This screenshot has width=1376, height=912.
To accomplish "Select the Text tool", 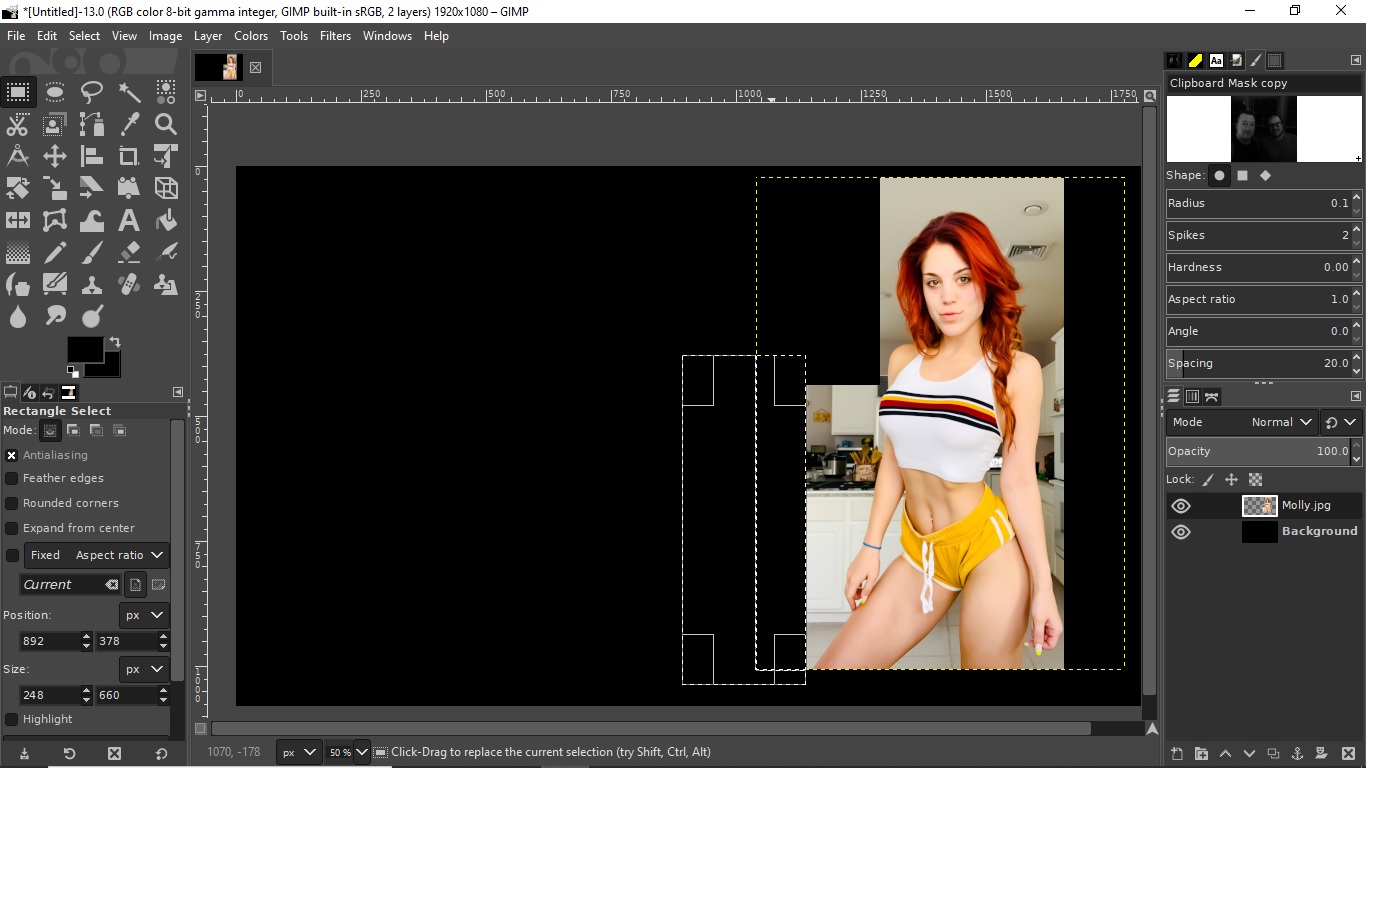I will pos(129,220).
